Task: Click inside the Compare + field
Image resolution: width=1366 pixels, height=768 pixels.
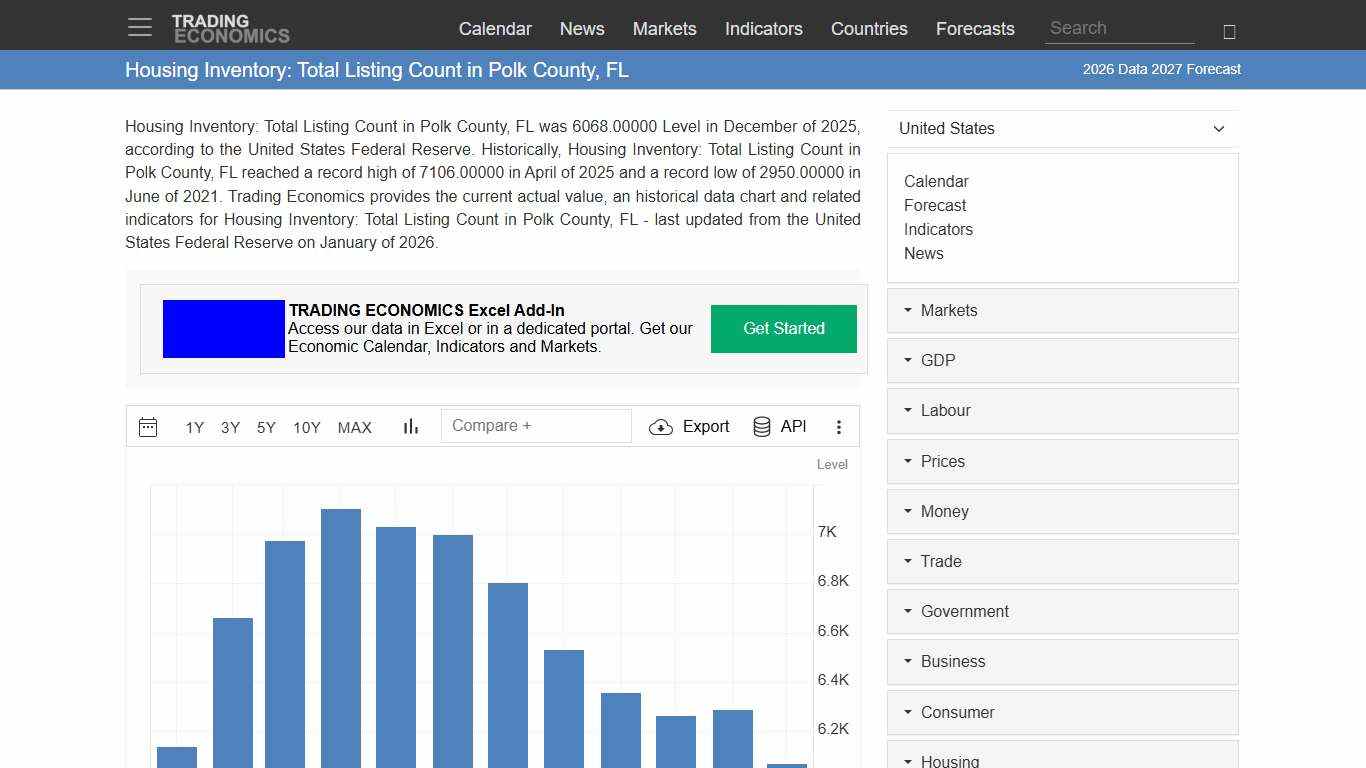Action: (x=536, y=425)
